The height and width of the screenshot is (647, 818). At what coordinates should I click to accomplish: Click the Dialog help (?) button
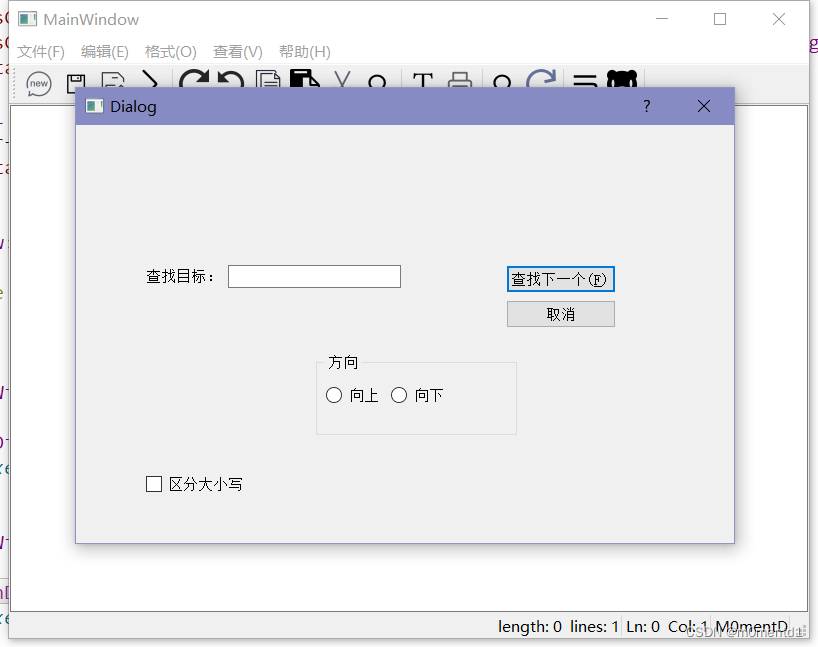646,106
